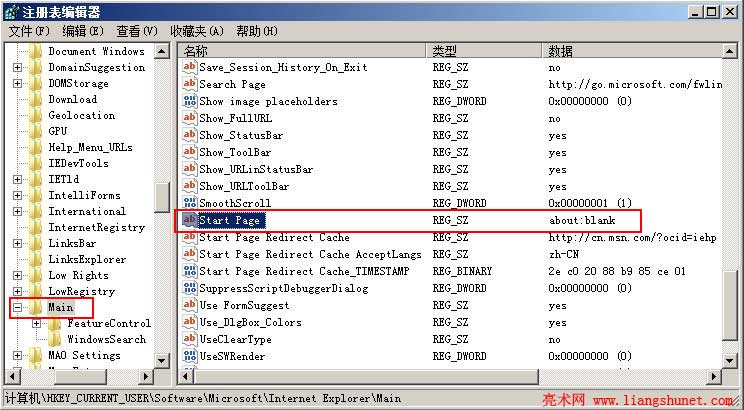Click the Start Page Redirect Cache AcceptLangs icon
Screen dimensions: 744x410
point(190,254)
